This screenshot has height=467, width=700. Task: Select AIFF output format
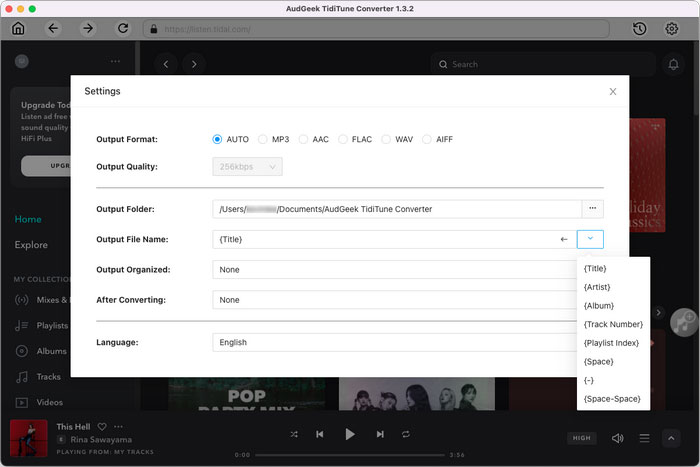tap(427, 139)
